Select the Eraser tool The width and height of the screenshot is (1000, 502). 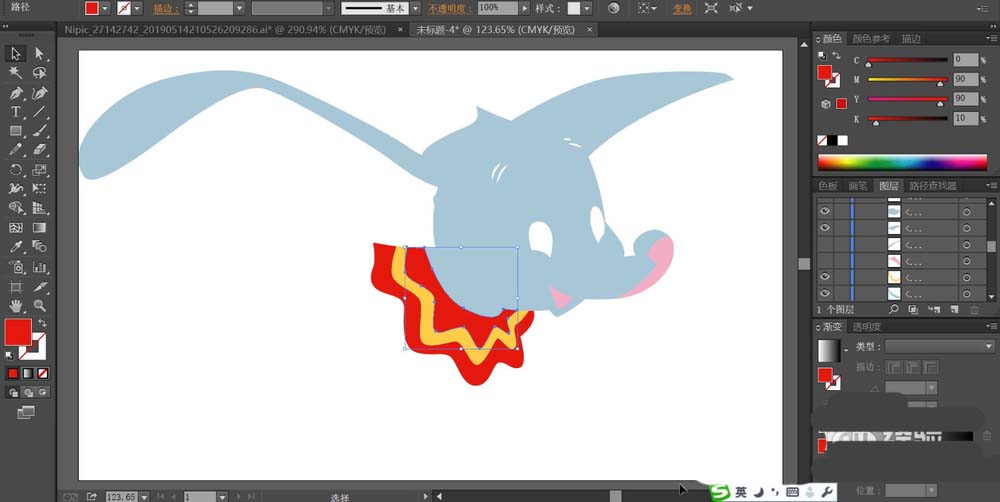click(40, 150)
